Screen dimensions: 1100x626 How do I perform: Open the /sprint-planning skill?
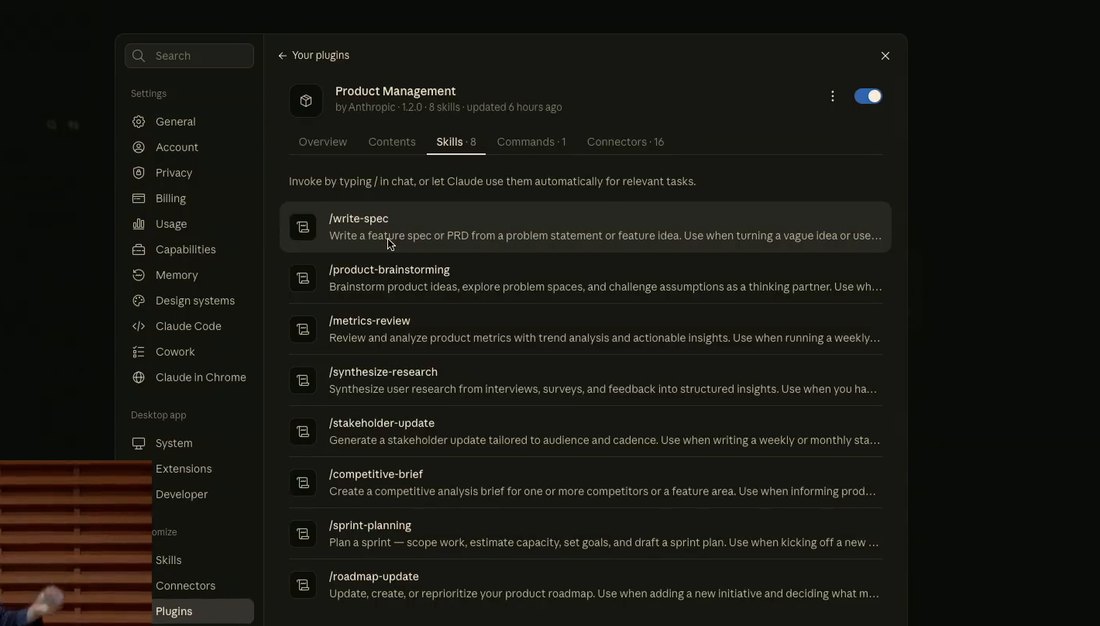click(585, 535)
